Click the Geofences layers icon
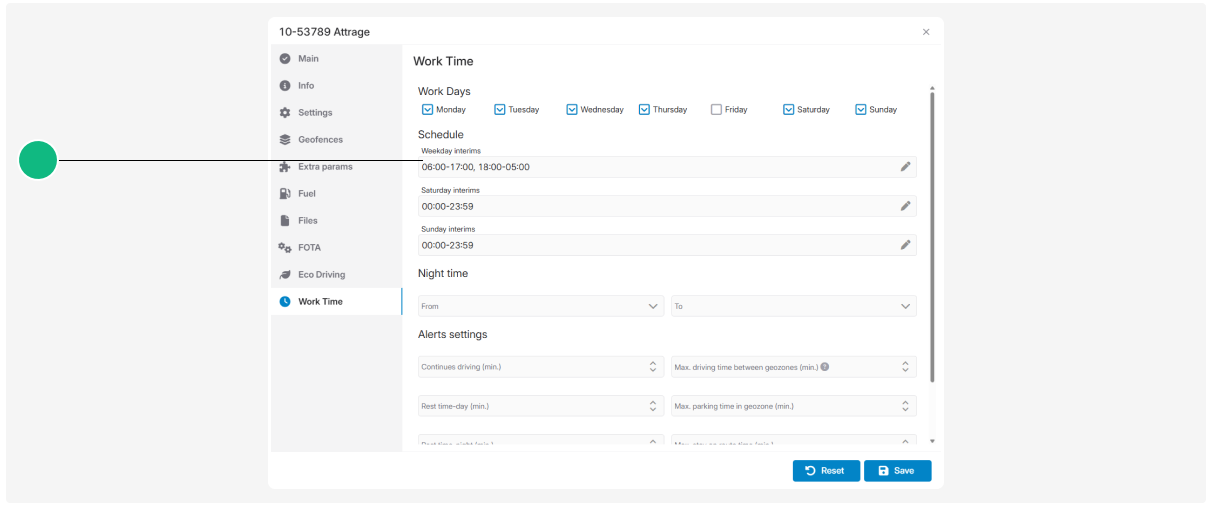This screenshot has height=506, width=1209. (285, 140)
